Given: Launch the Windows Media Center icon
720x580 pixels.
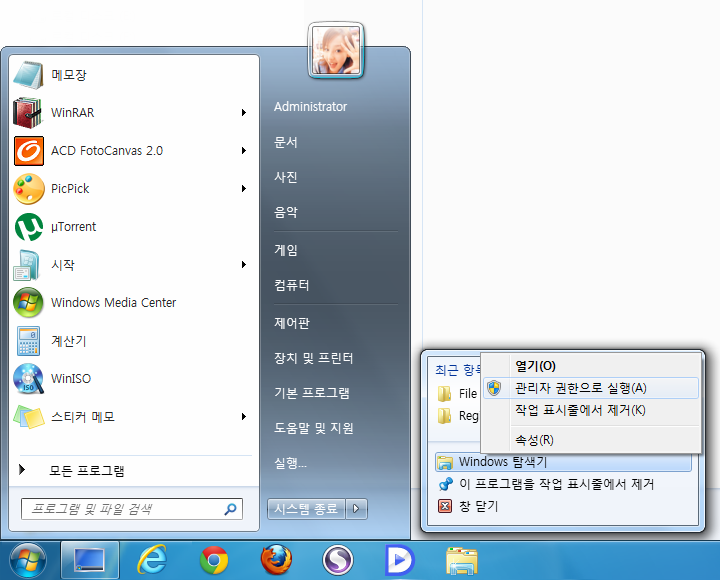Looking at the screenshot, I should [x=28, y=303].
